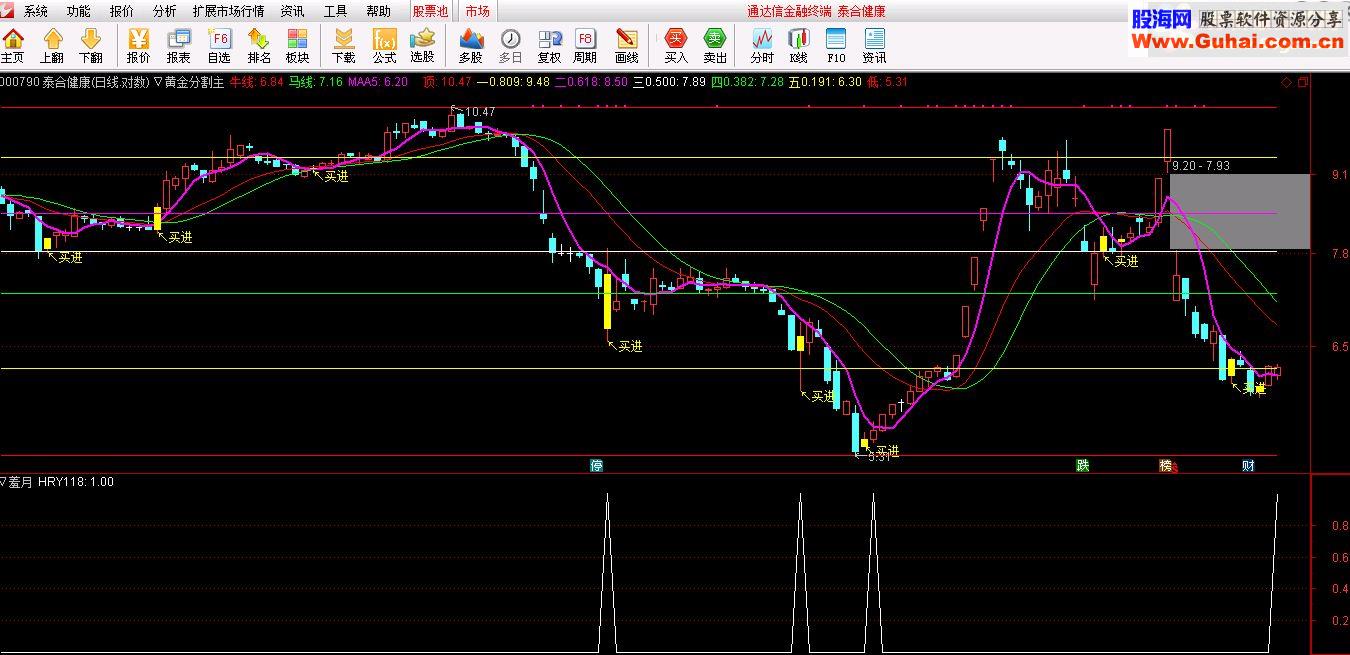Click 多日 multi-day clock icon
The image size is (1350, 655).
511,46
